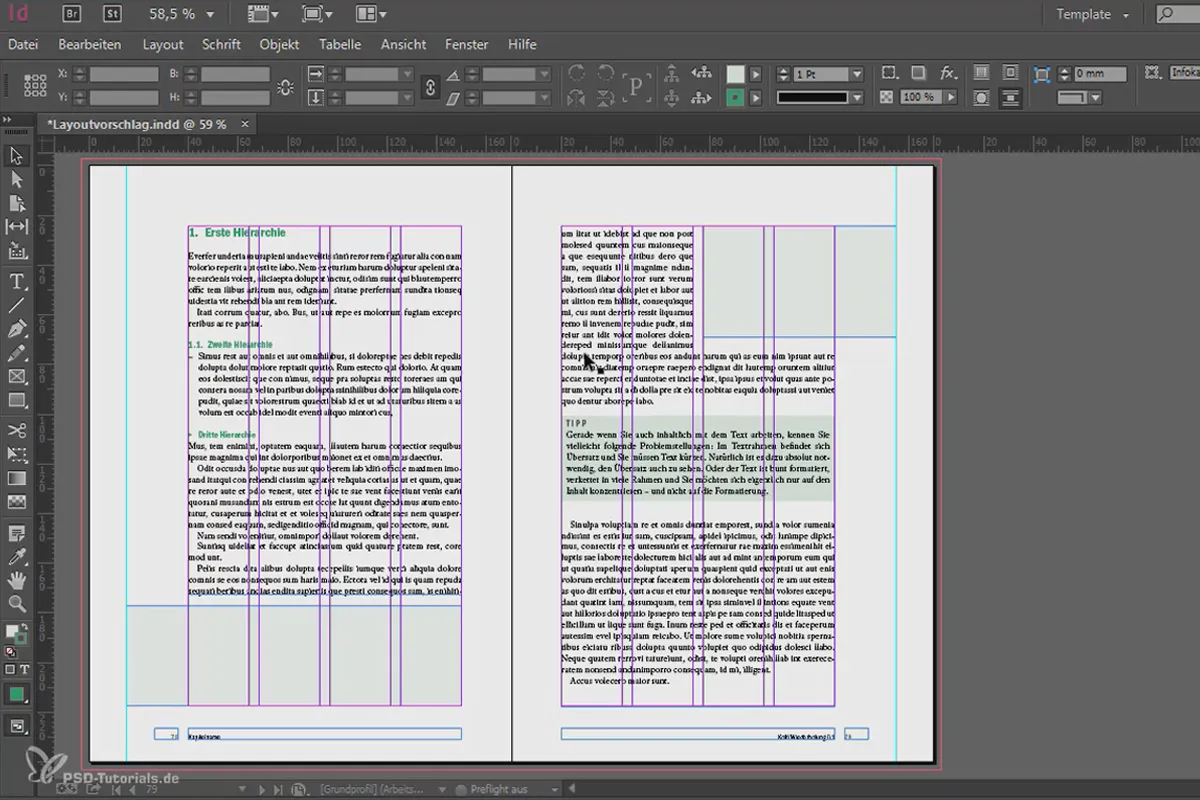Open the view options dropdown
This screenshot has width=1200, height=800.
coord(263,15)
